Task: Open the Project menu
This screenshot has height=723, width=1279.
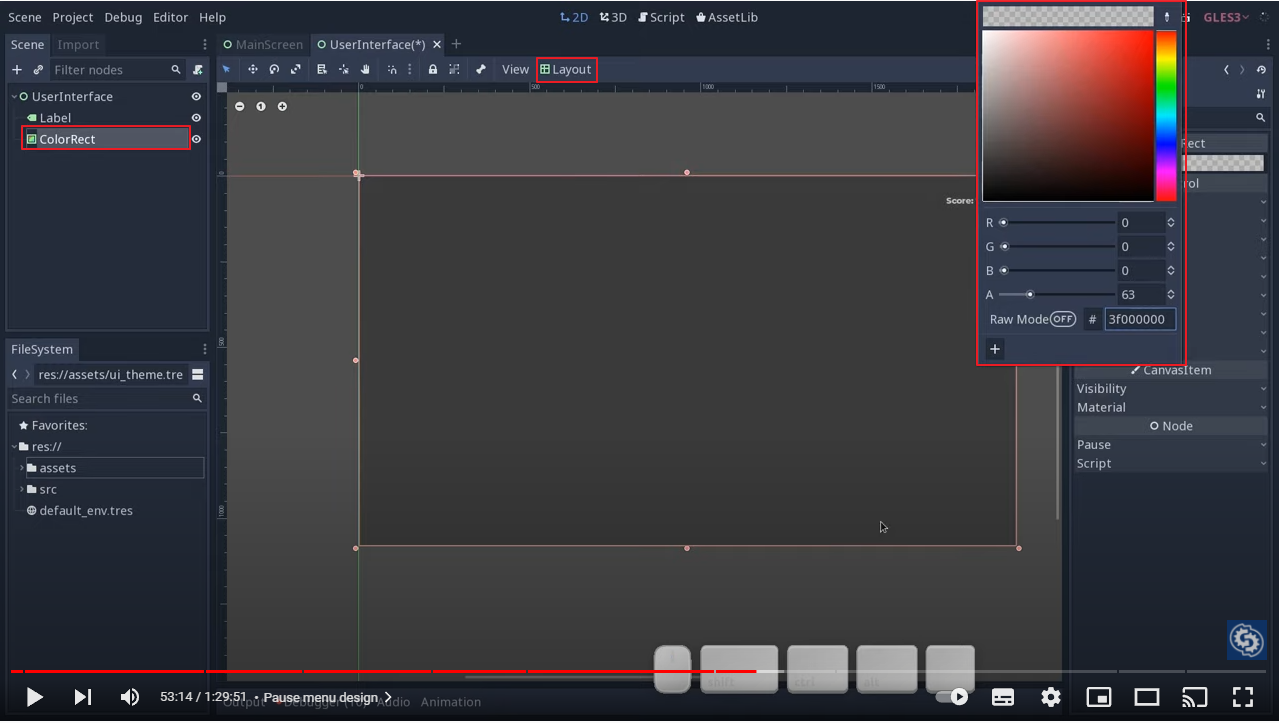Action: point(73,17)
